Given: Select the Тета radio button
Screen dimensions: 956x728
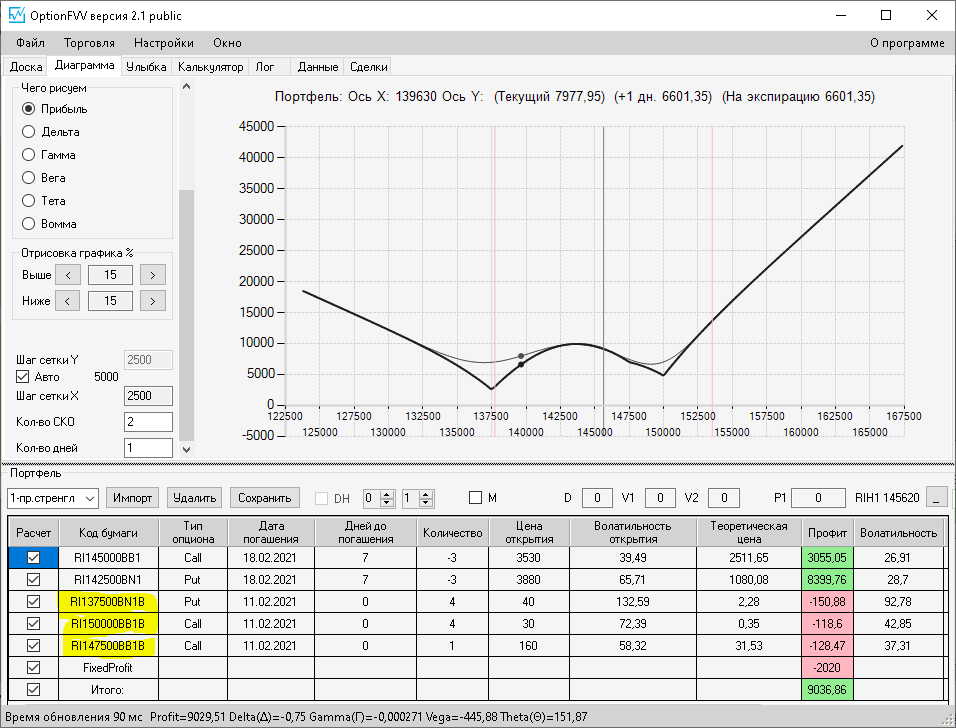Looking at the screenshot, I should 29,201.
